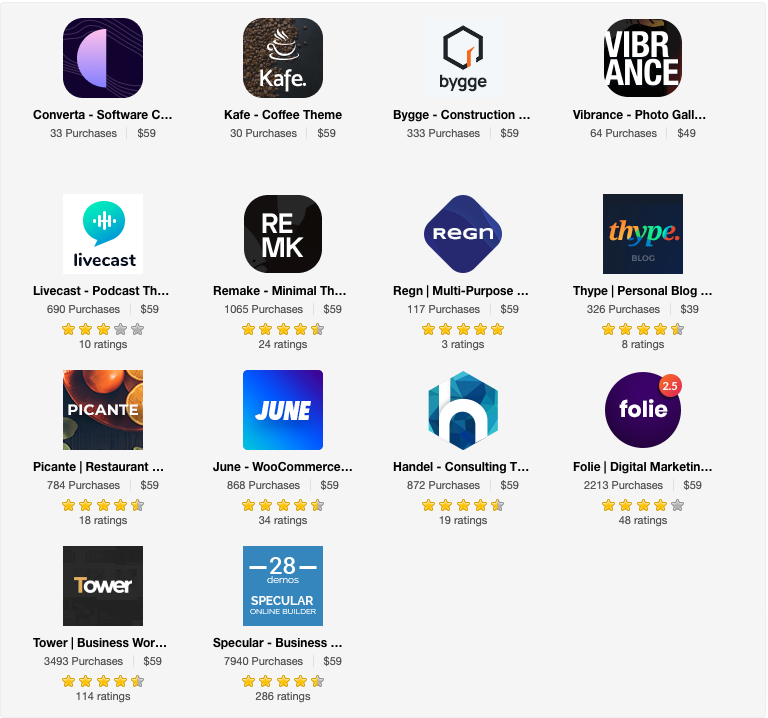Follow the 'Folie | Digital Marketin...' title link

pos(643,467)
